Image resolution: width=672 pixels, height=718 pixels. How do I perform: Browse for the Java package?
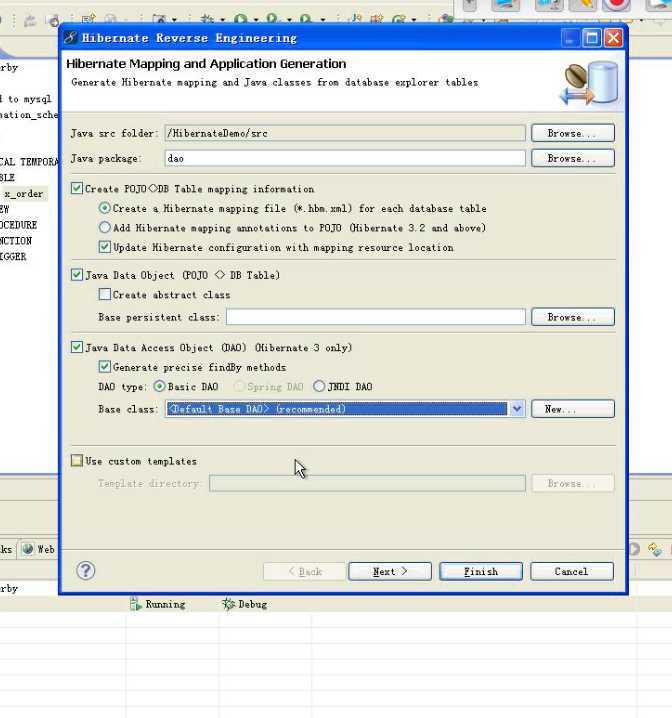click(573, 158)
